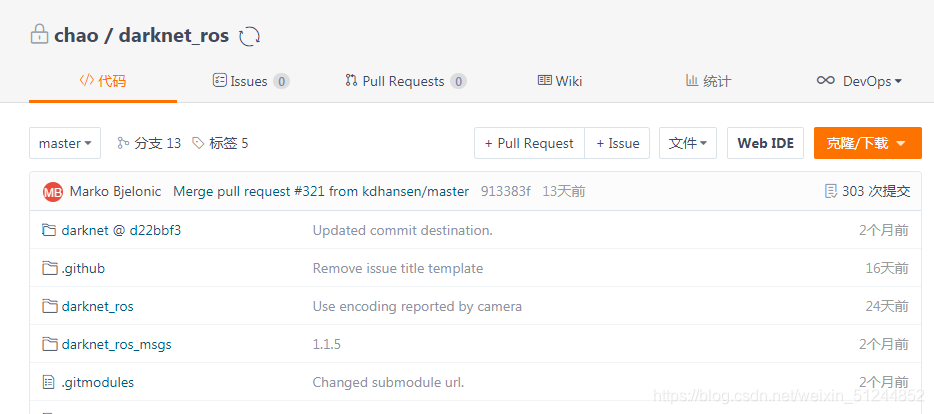Open the darknet_ros_msgs folder

tap(116, 344)
